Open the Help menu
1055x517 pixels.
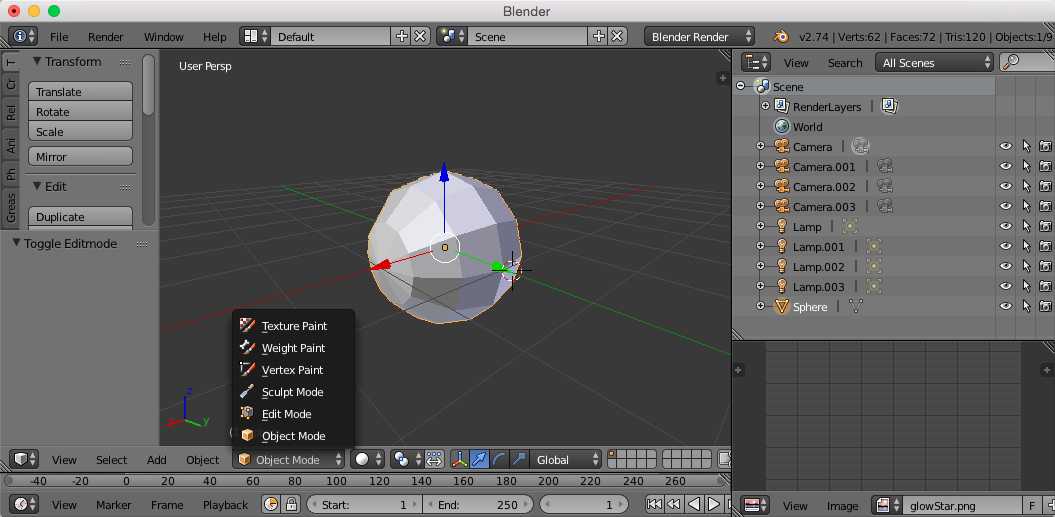click(x=215, y=36)
